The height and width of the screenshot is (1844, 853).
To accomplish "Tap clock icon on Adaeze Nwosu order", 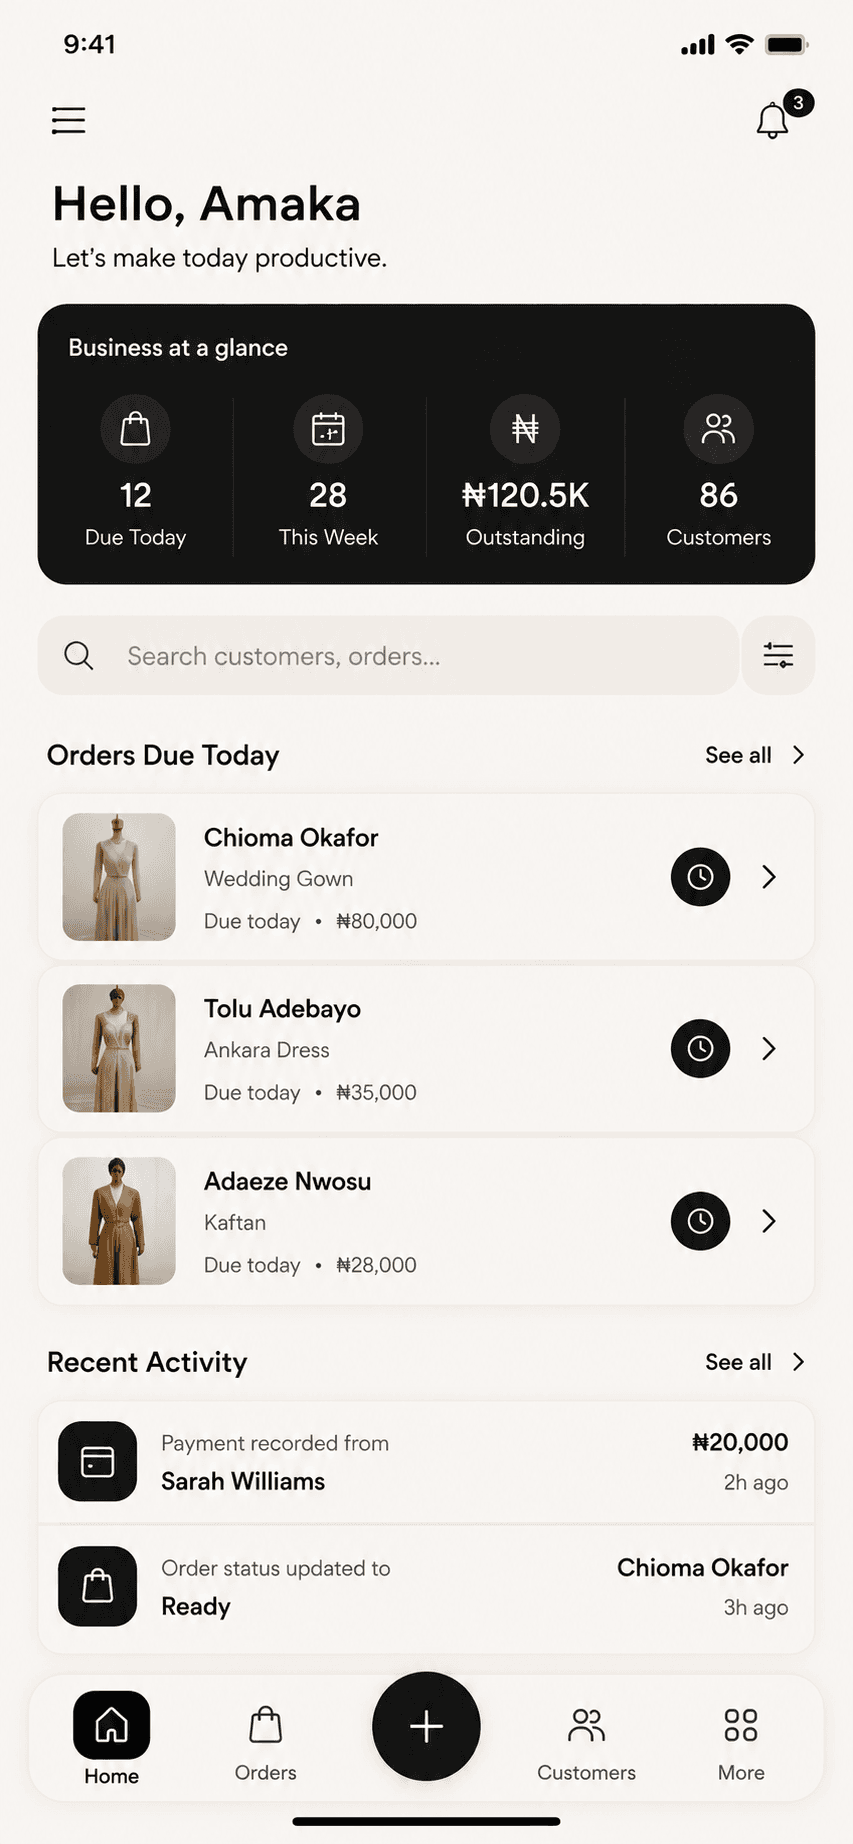I will (x=700, y=1221).
